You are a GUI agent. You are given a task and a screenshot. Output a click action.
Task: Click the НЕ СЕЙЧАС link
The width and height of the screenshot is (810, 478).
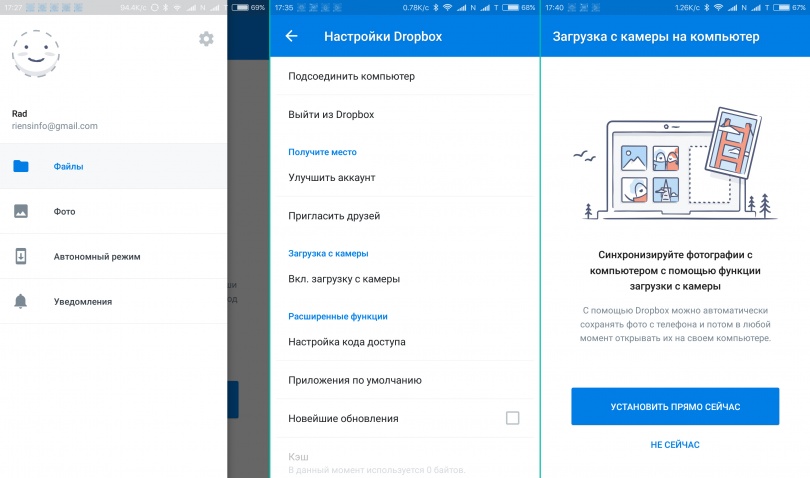[675, 444]
